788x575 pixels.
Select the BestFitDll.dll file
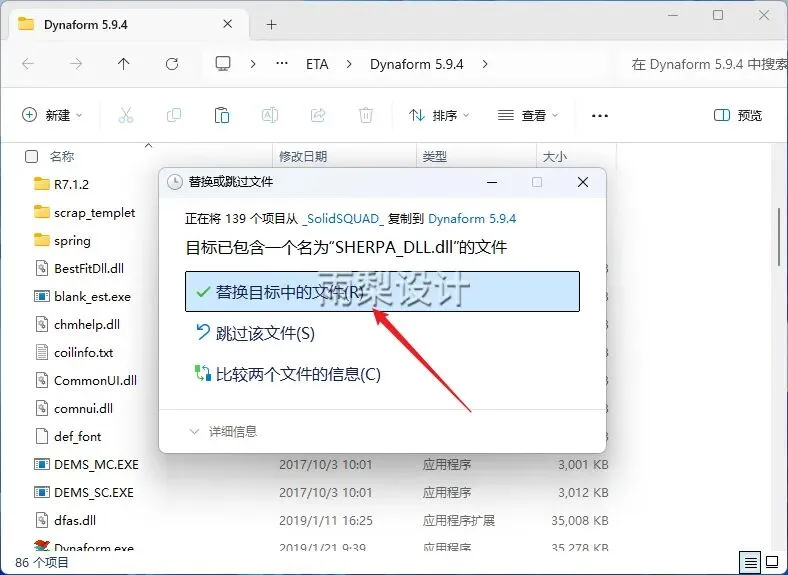click(89, 268)
